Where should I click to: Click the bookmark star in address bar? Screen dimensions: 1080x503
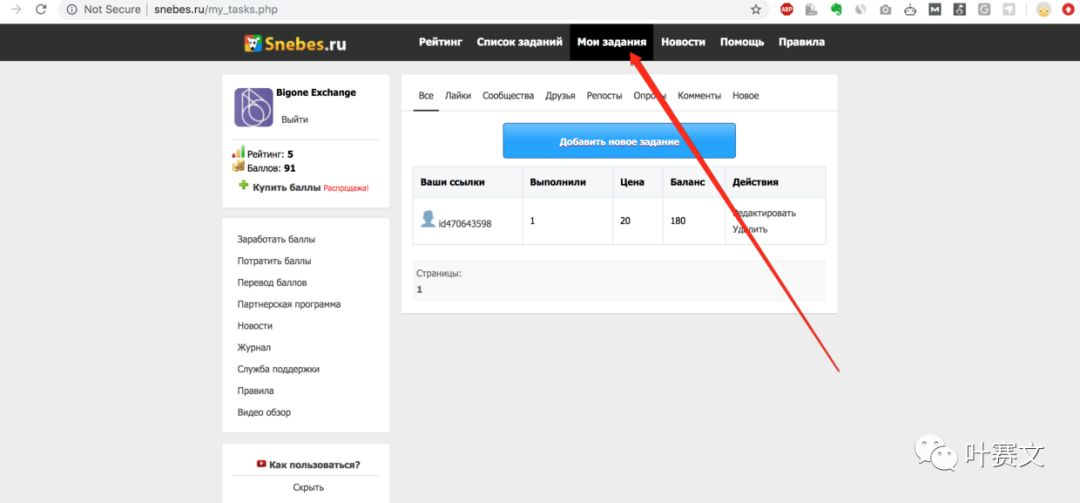click(x=756, y=9)
